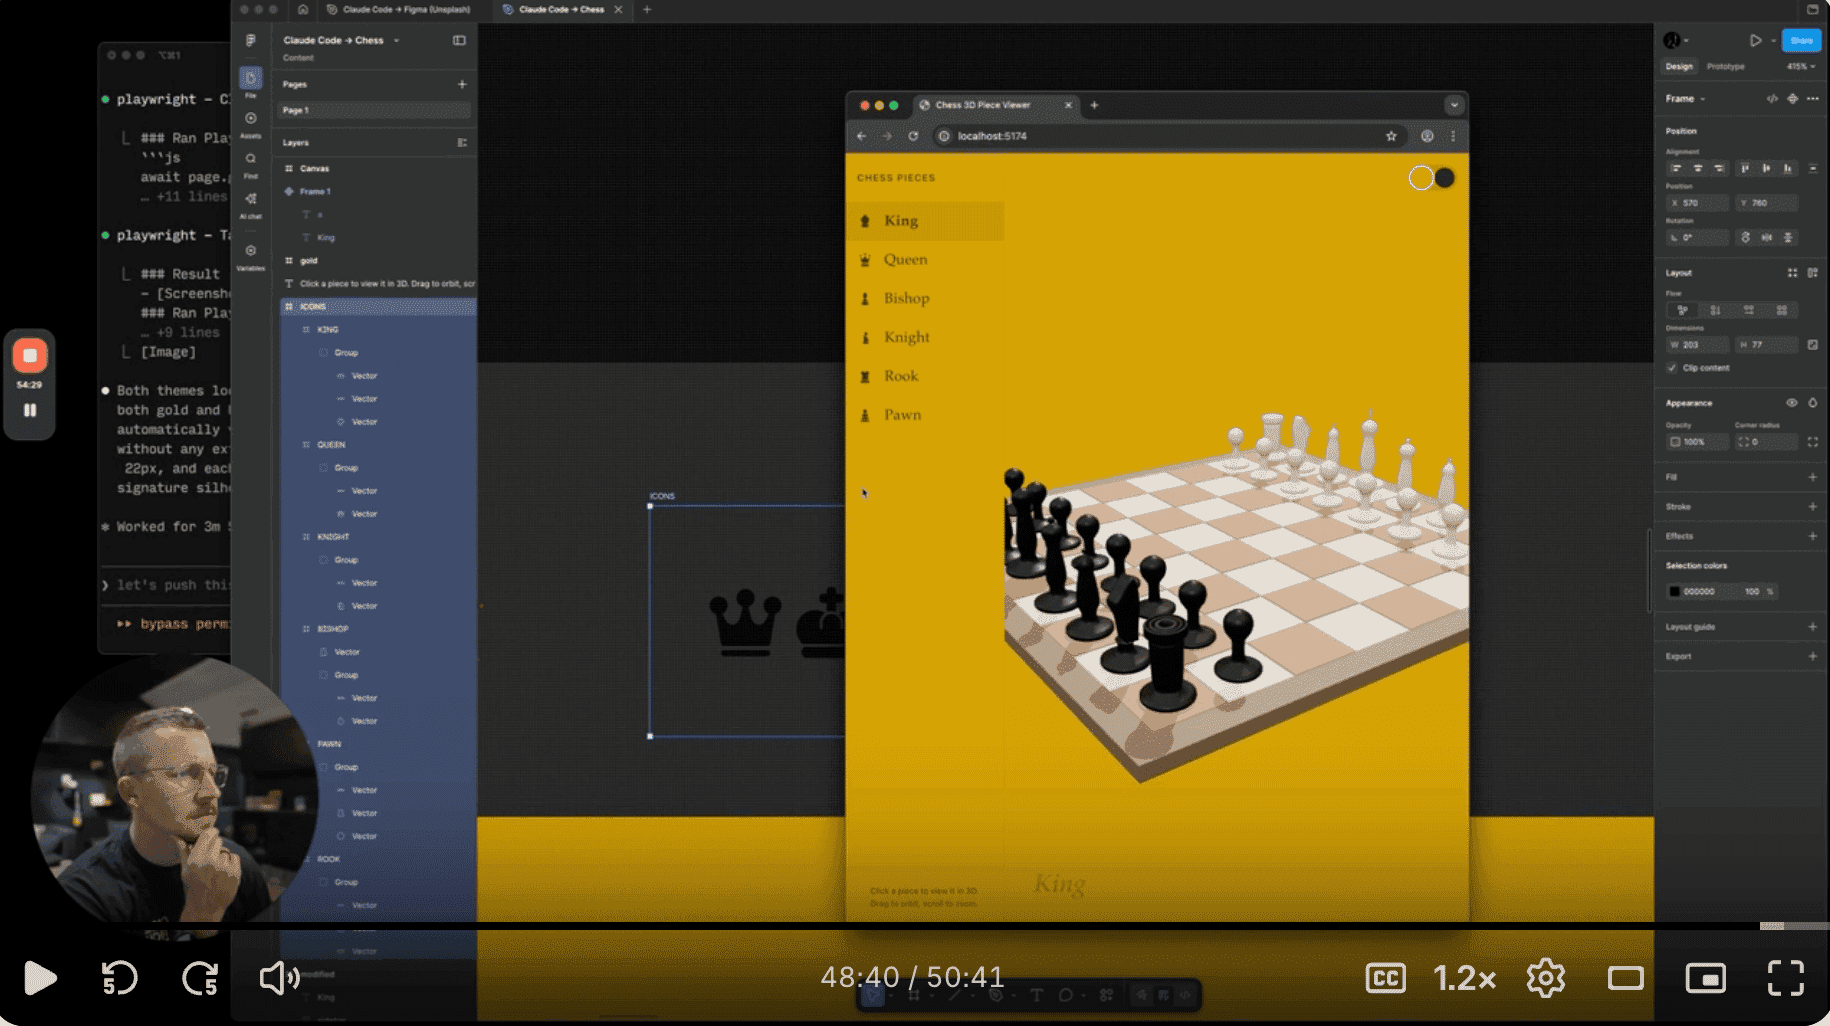1830x1026 pixels.
Task: Open more options ellipsis in Frame header
Action: pos(1813,98)
